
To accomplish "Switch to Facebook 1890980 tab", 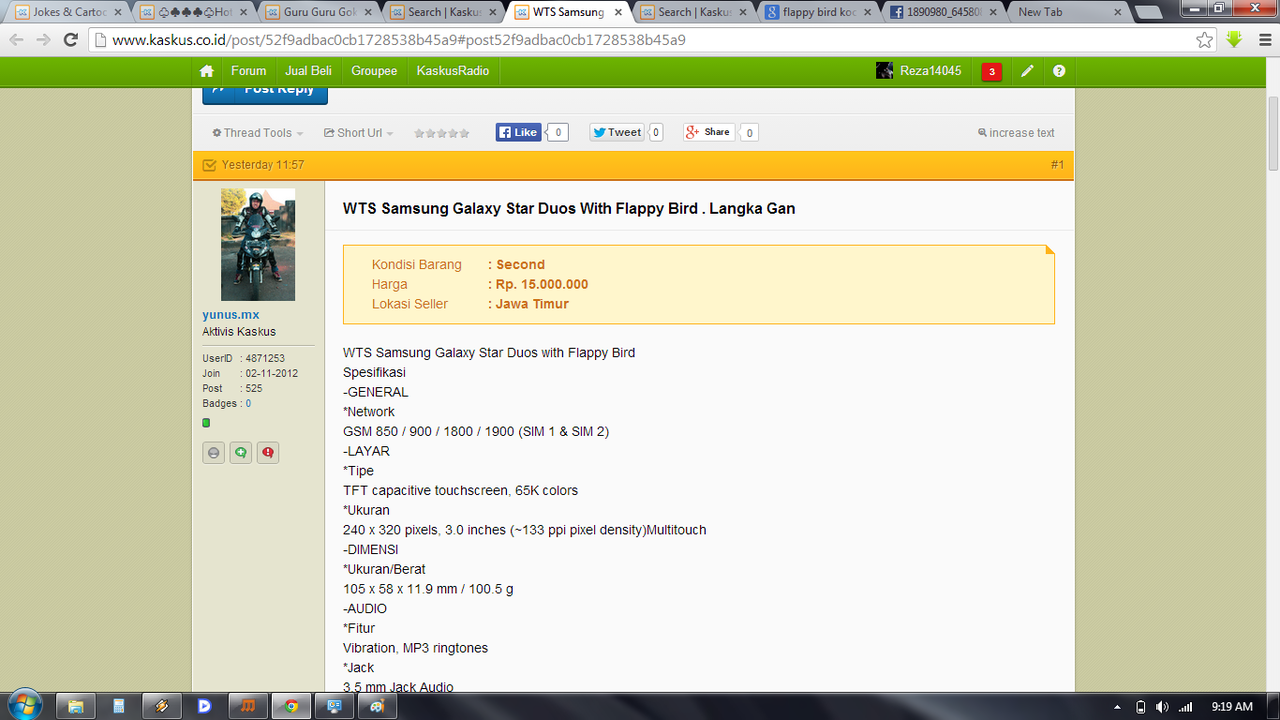I will tap(943, 12).
